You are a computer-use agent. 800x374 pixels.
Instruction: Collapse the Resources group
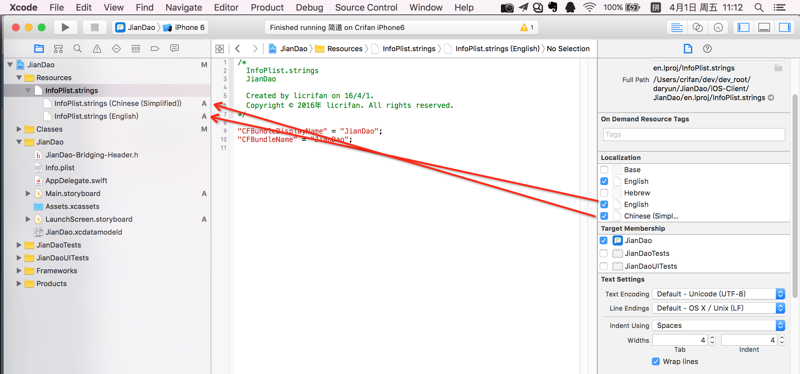(19, 78)
